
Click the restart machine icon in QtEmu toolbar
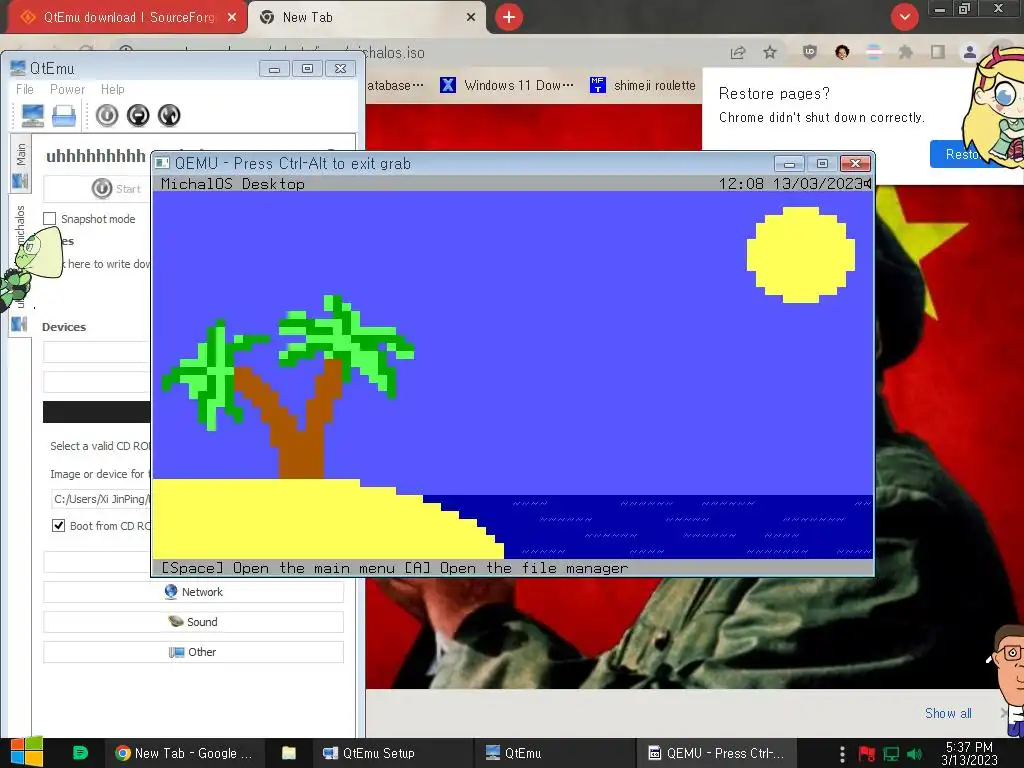168,116
